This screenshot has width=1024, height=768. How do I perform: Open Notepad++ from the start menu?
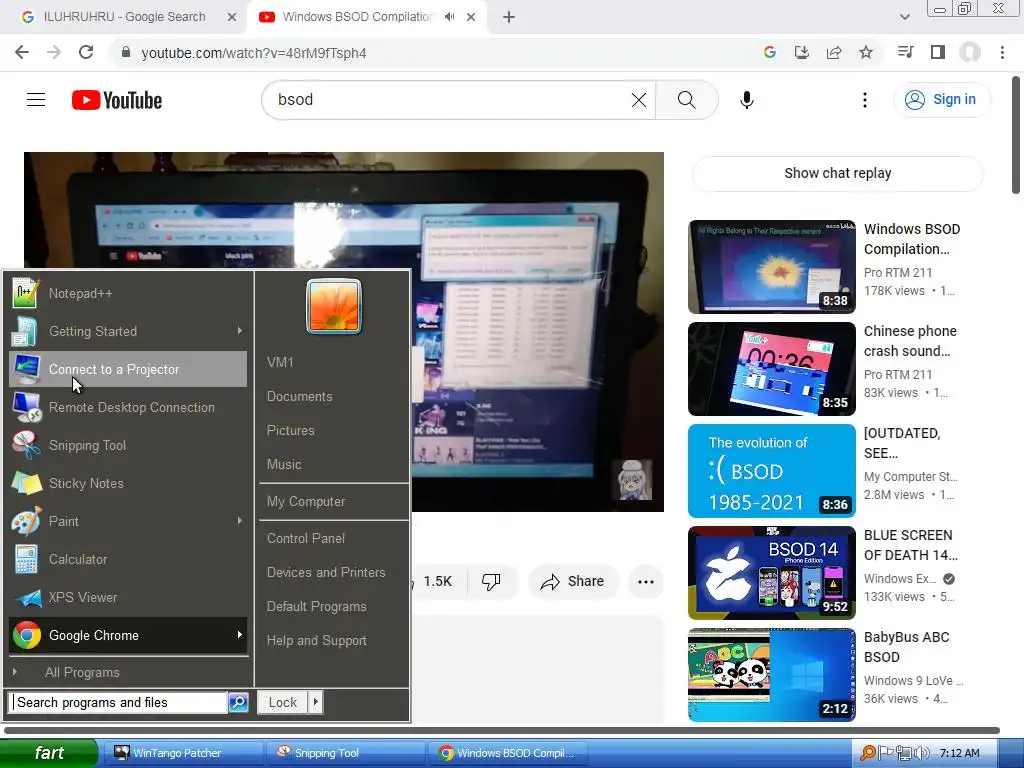pyautogui.click(x=128, y=294)
